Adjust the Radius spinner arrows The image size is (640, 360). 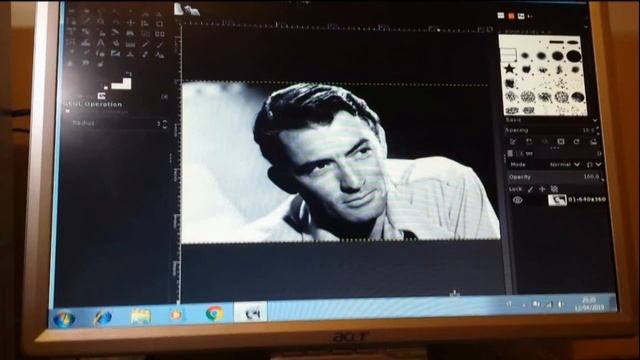click(164, 124)
